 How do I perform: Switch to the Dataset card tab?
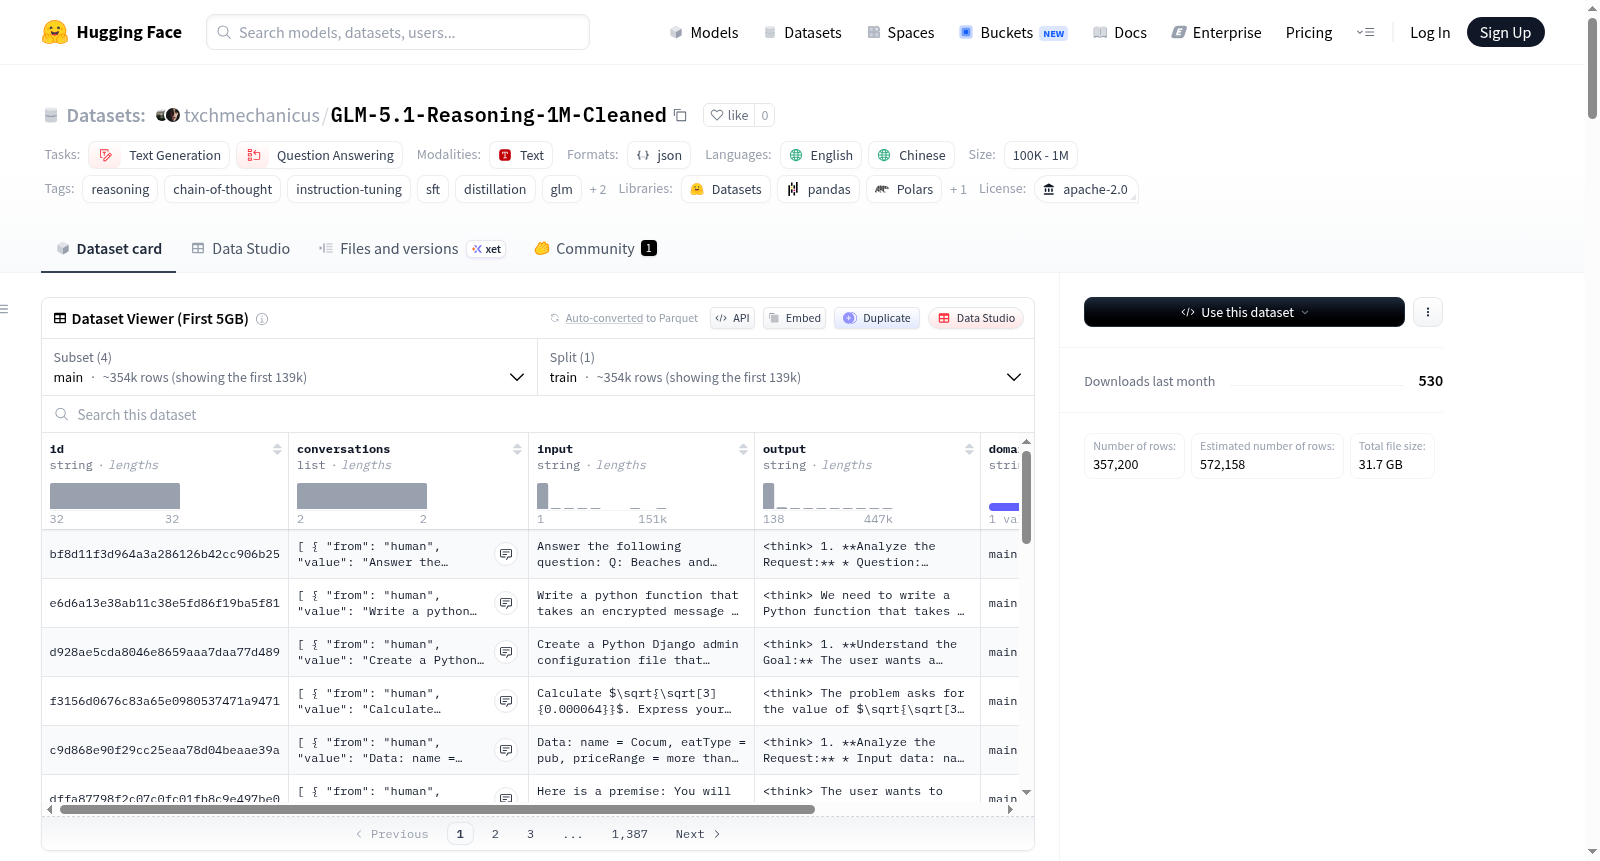(x=109, y=249)
